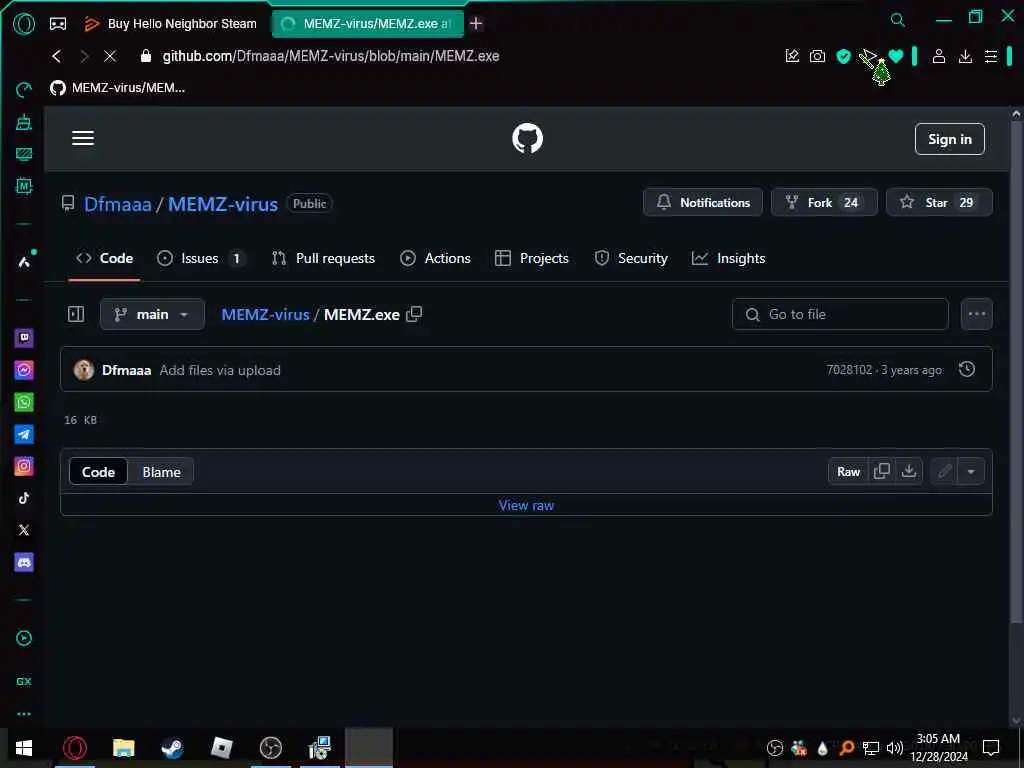The width and height of the screenshot is (1024, 768).
Task: Focus the Go to file search field
Action: point(840,314)
